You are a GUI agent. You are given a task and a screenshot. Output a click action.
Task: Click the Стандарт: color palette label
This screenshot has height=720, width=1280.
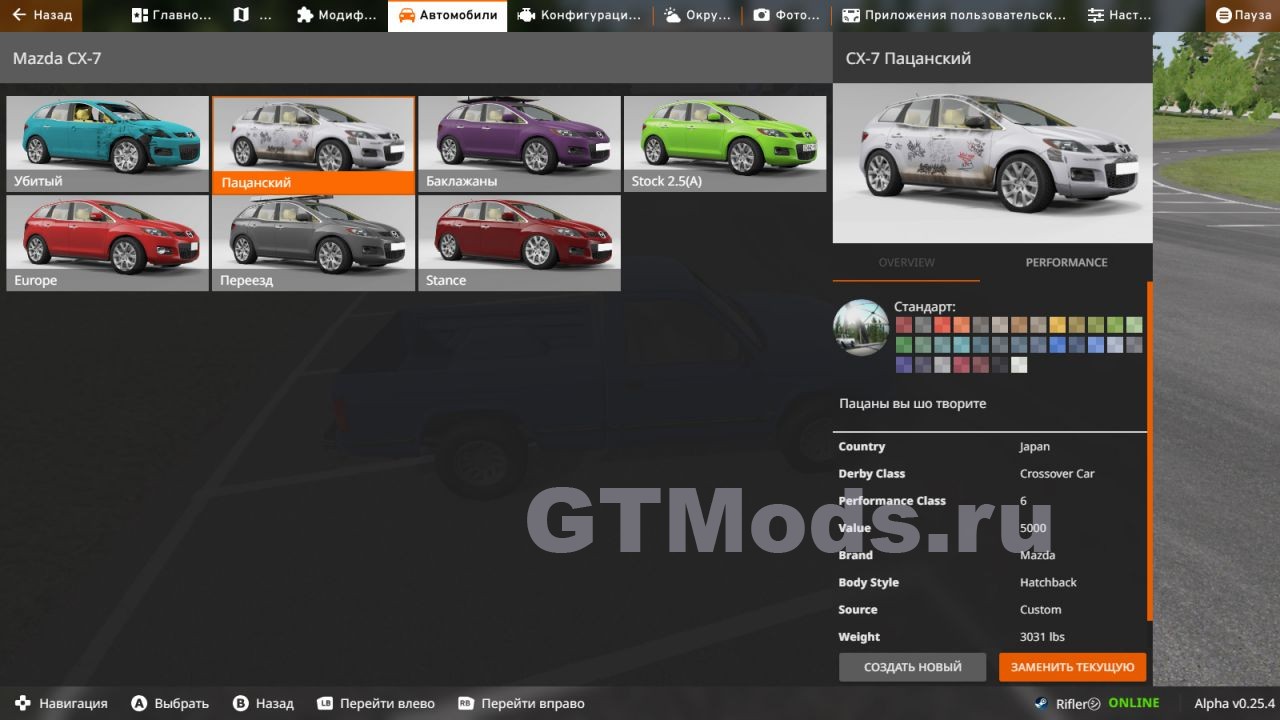925,307
